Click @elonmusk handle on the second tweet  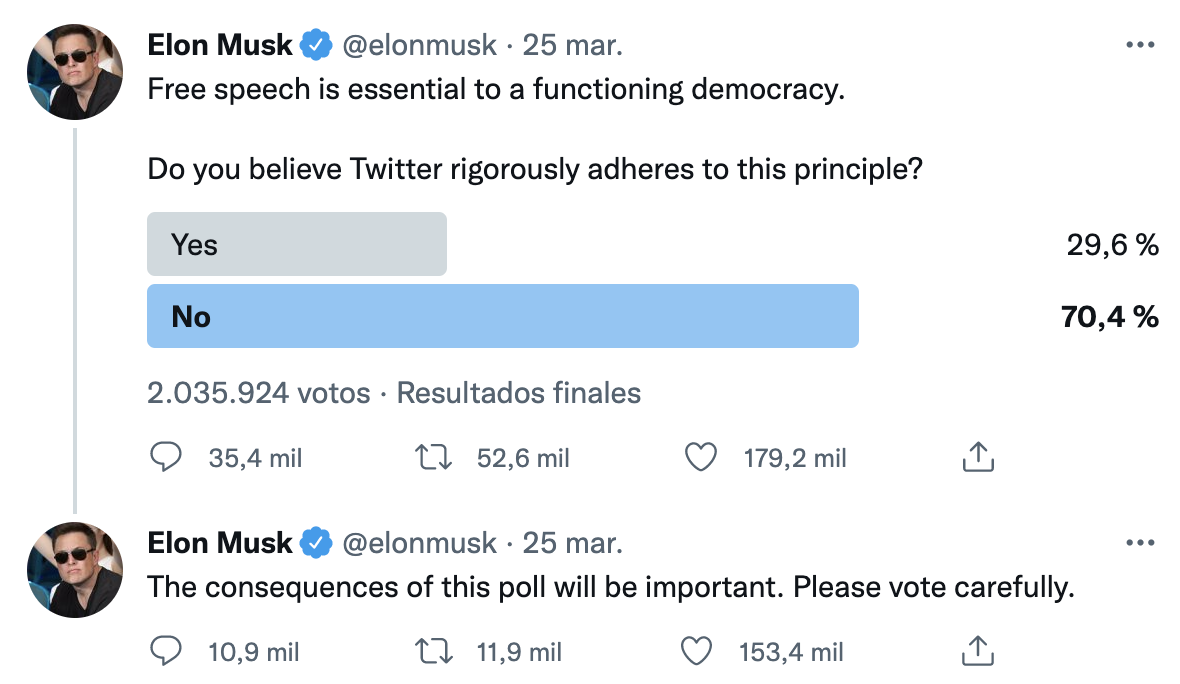(x=420, y=543)
